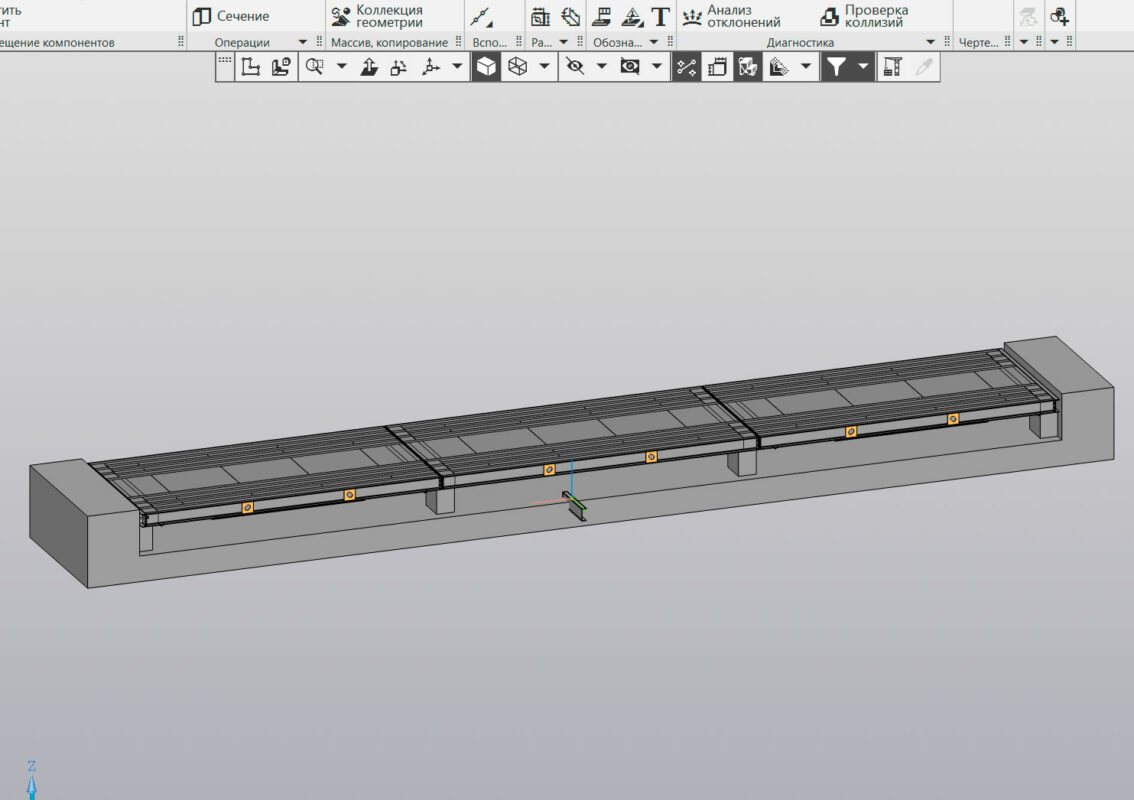Open the Операции group label

242,43
